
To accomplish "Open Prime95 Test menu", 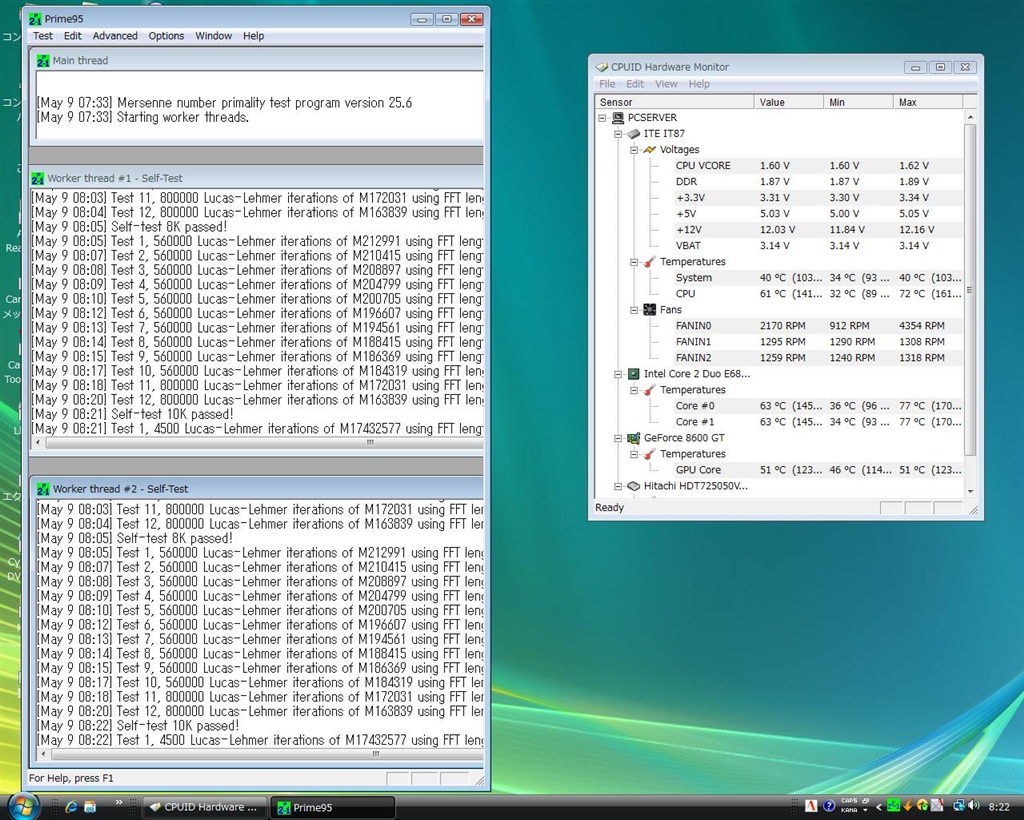I will (43, 36).
